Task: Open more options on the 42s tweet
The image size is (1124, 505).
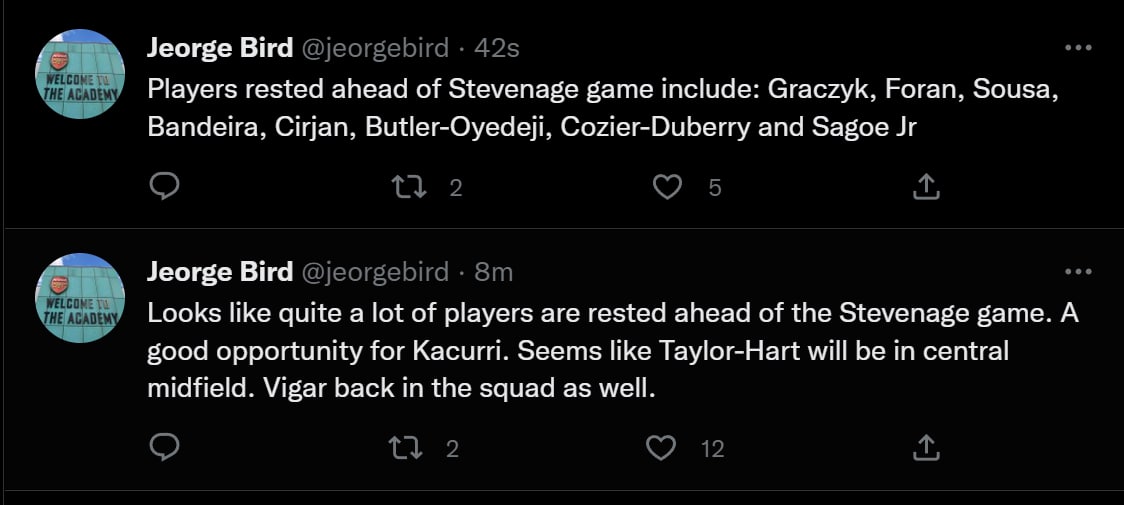Action: click(x=1077, y=48)
